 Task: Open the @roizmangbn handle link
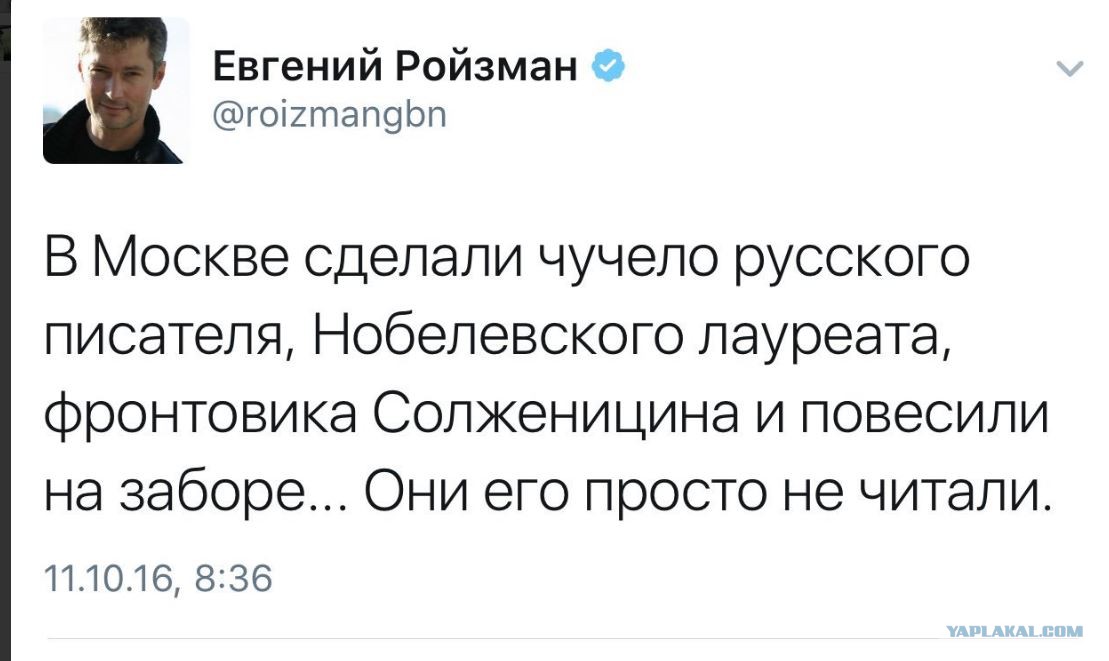coord(331,116)
